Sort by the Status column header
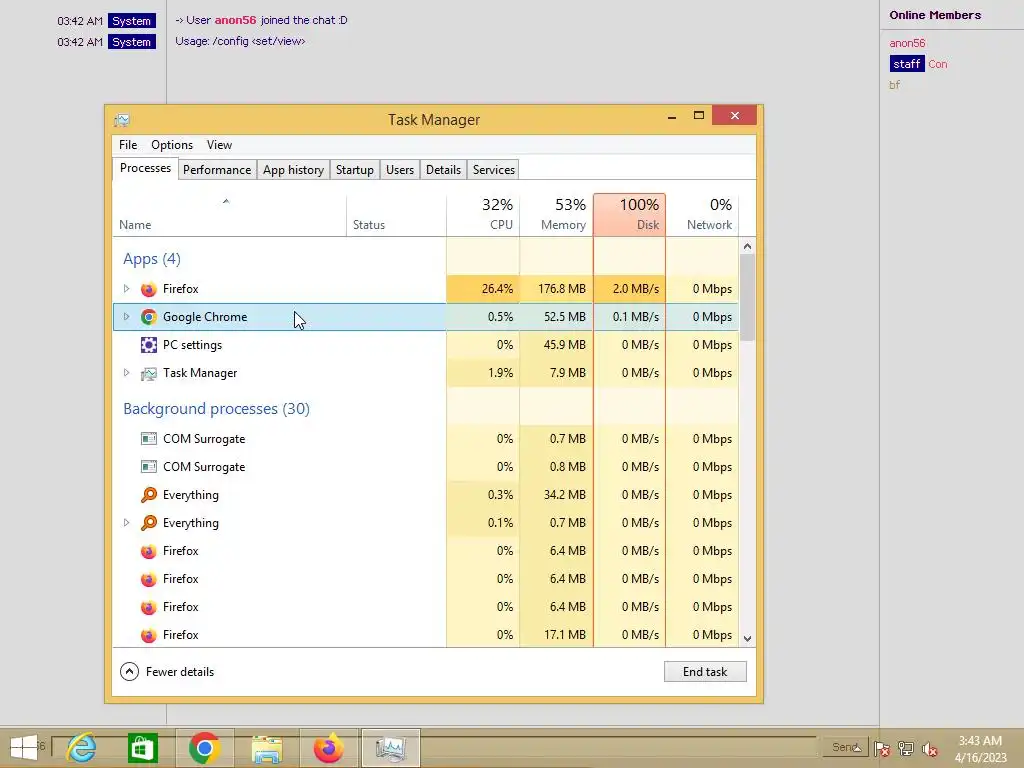Screen dimensions: 1024x768 [x=396, y=216]
